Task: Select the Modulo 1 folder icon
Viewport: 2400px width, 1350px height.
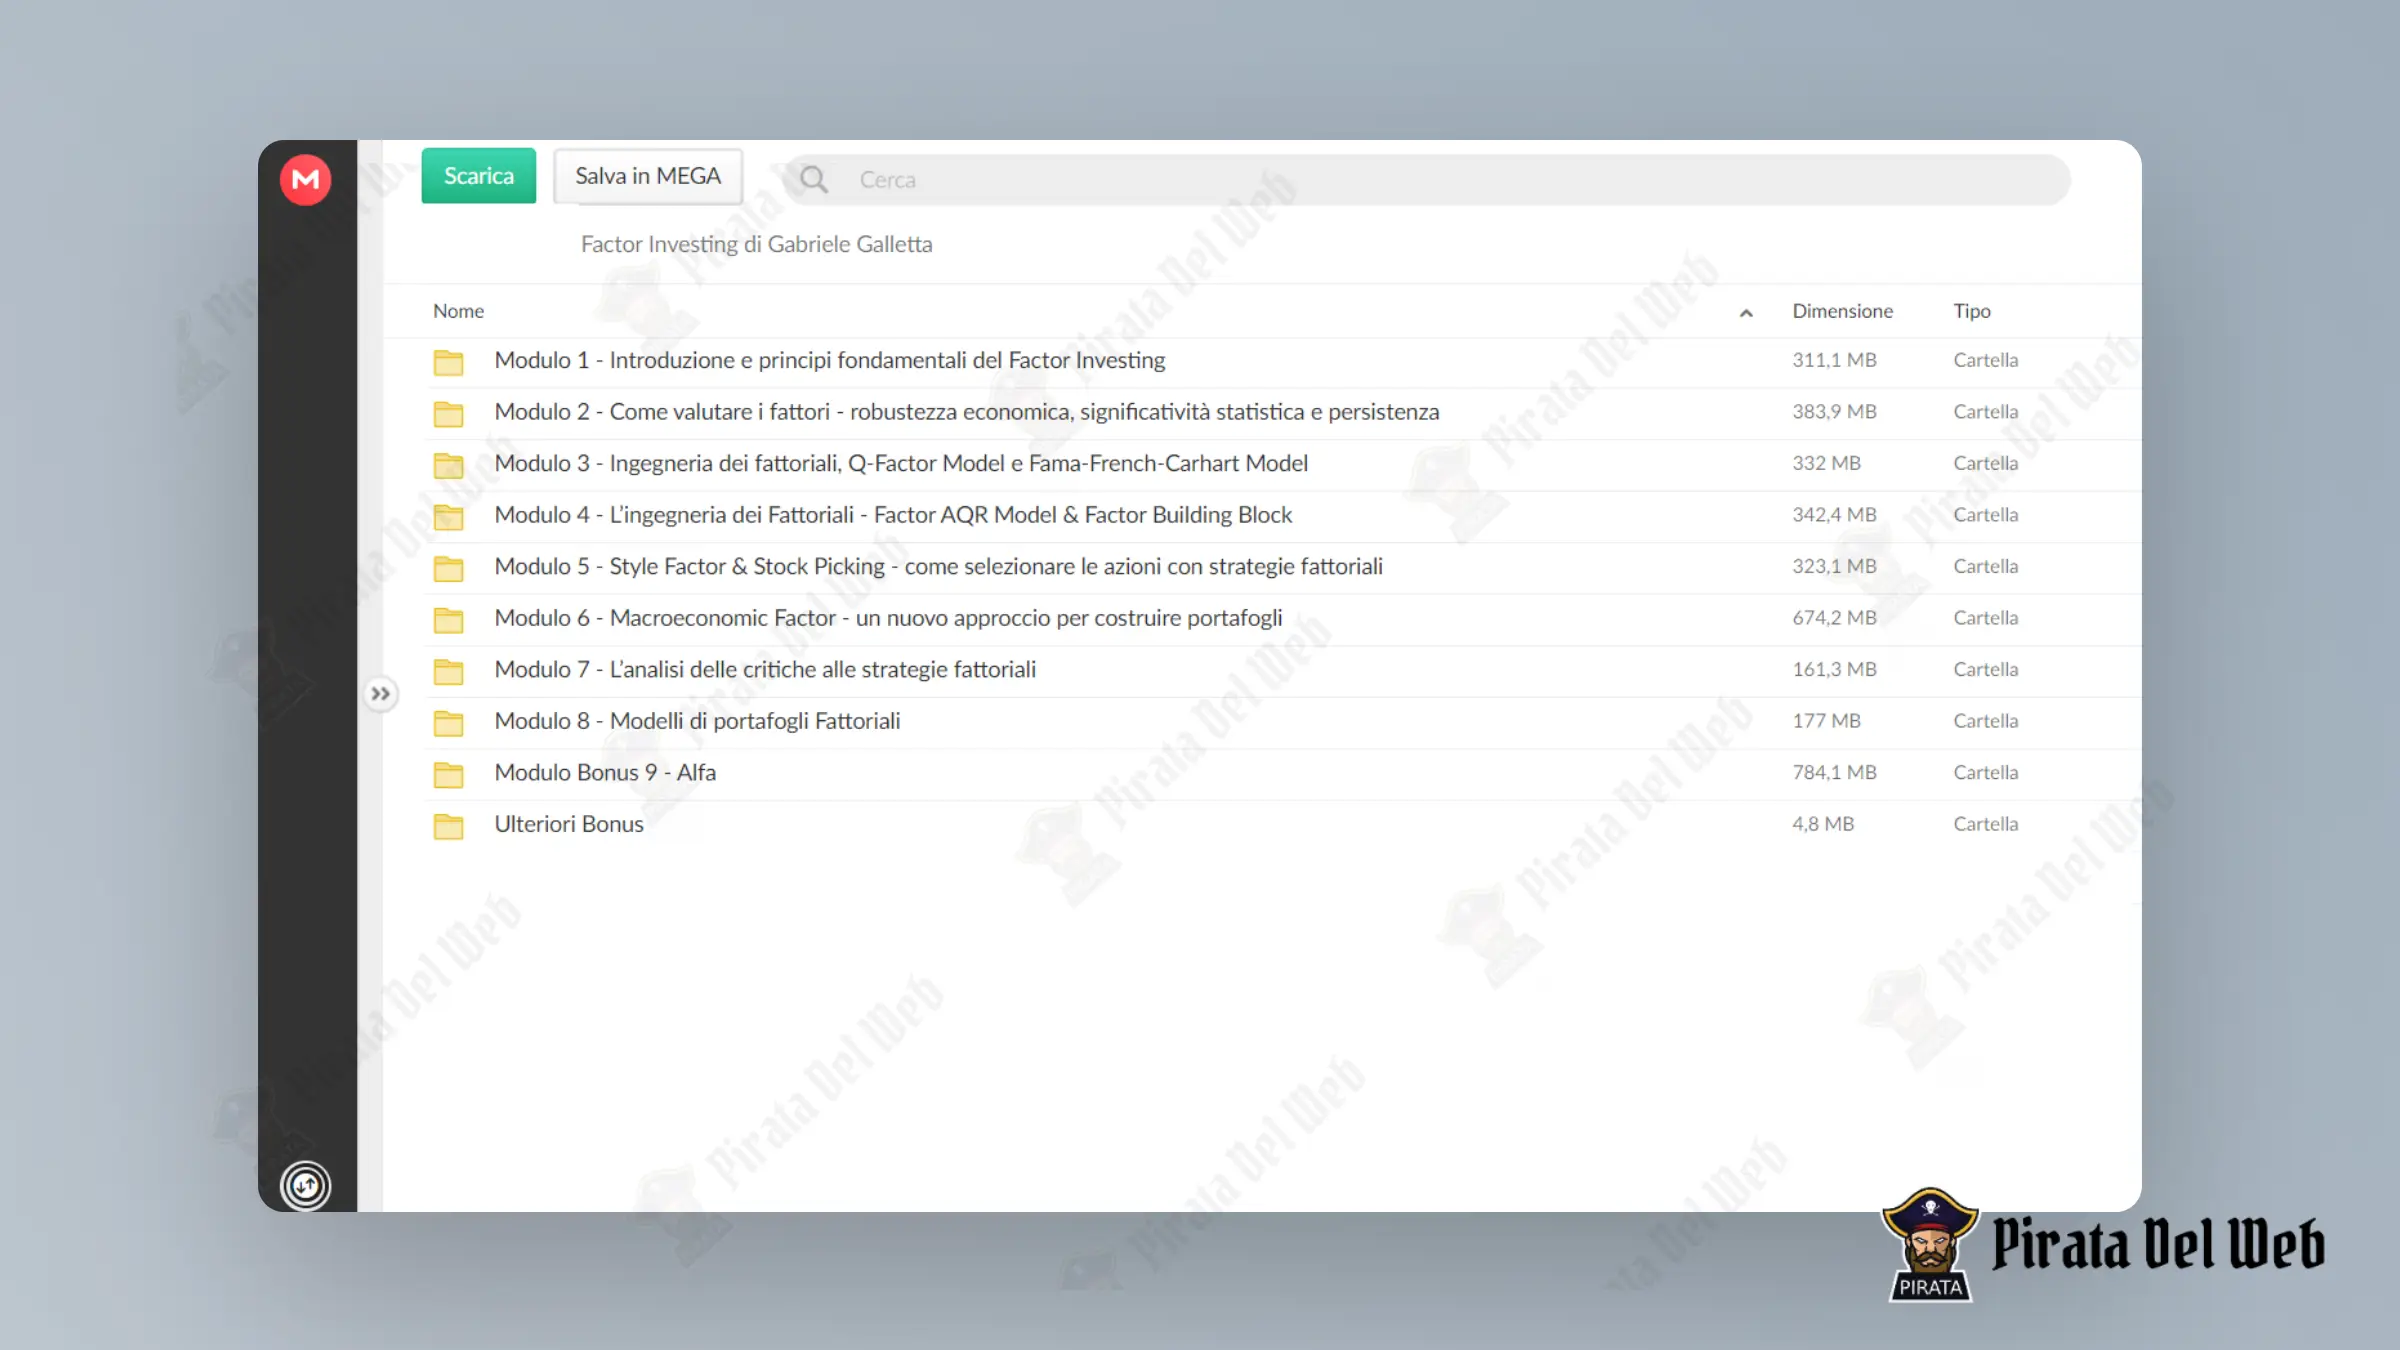Action: click(448, 362)
